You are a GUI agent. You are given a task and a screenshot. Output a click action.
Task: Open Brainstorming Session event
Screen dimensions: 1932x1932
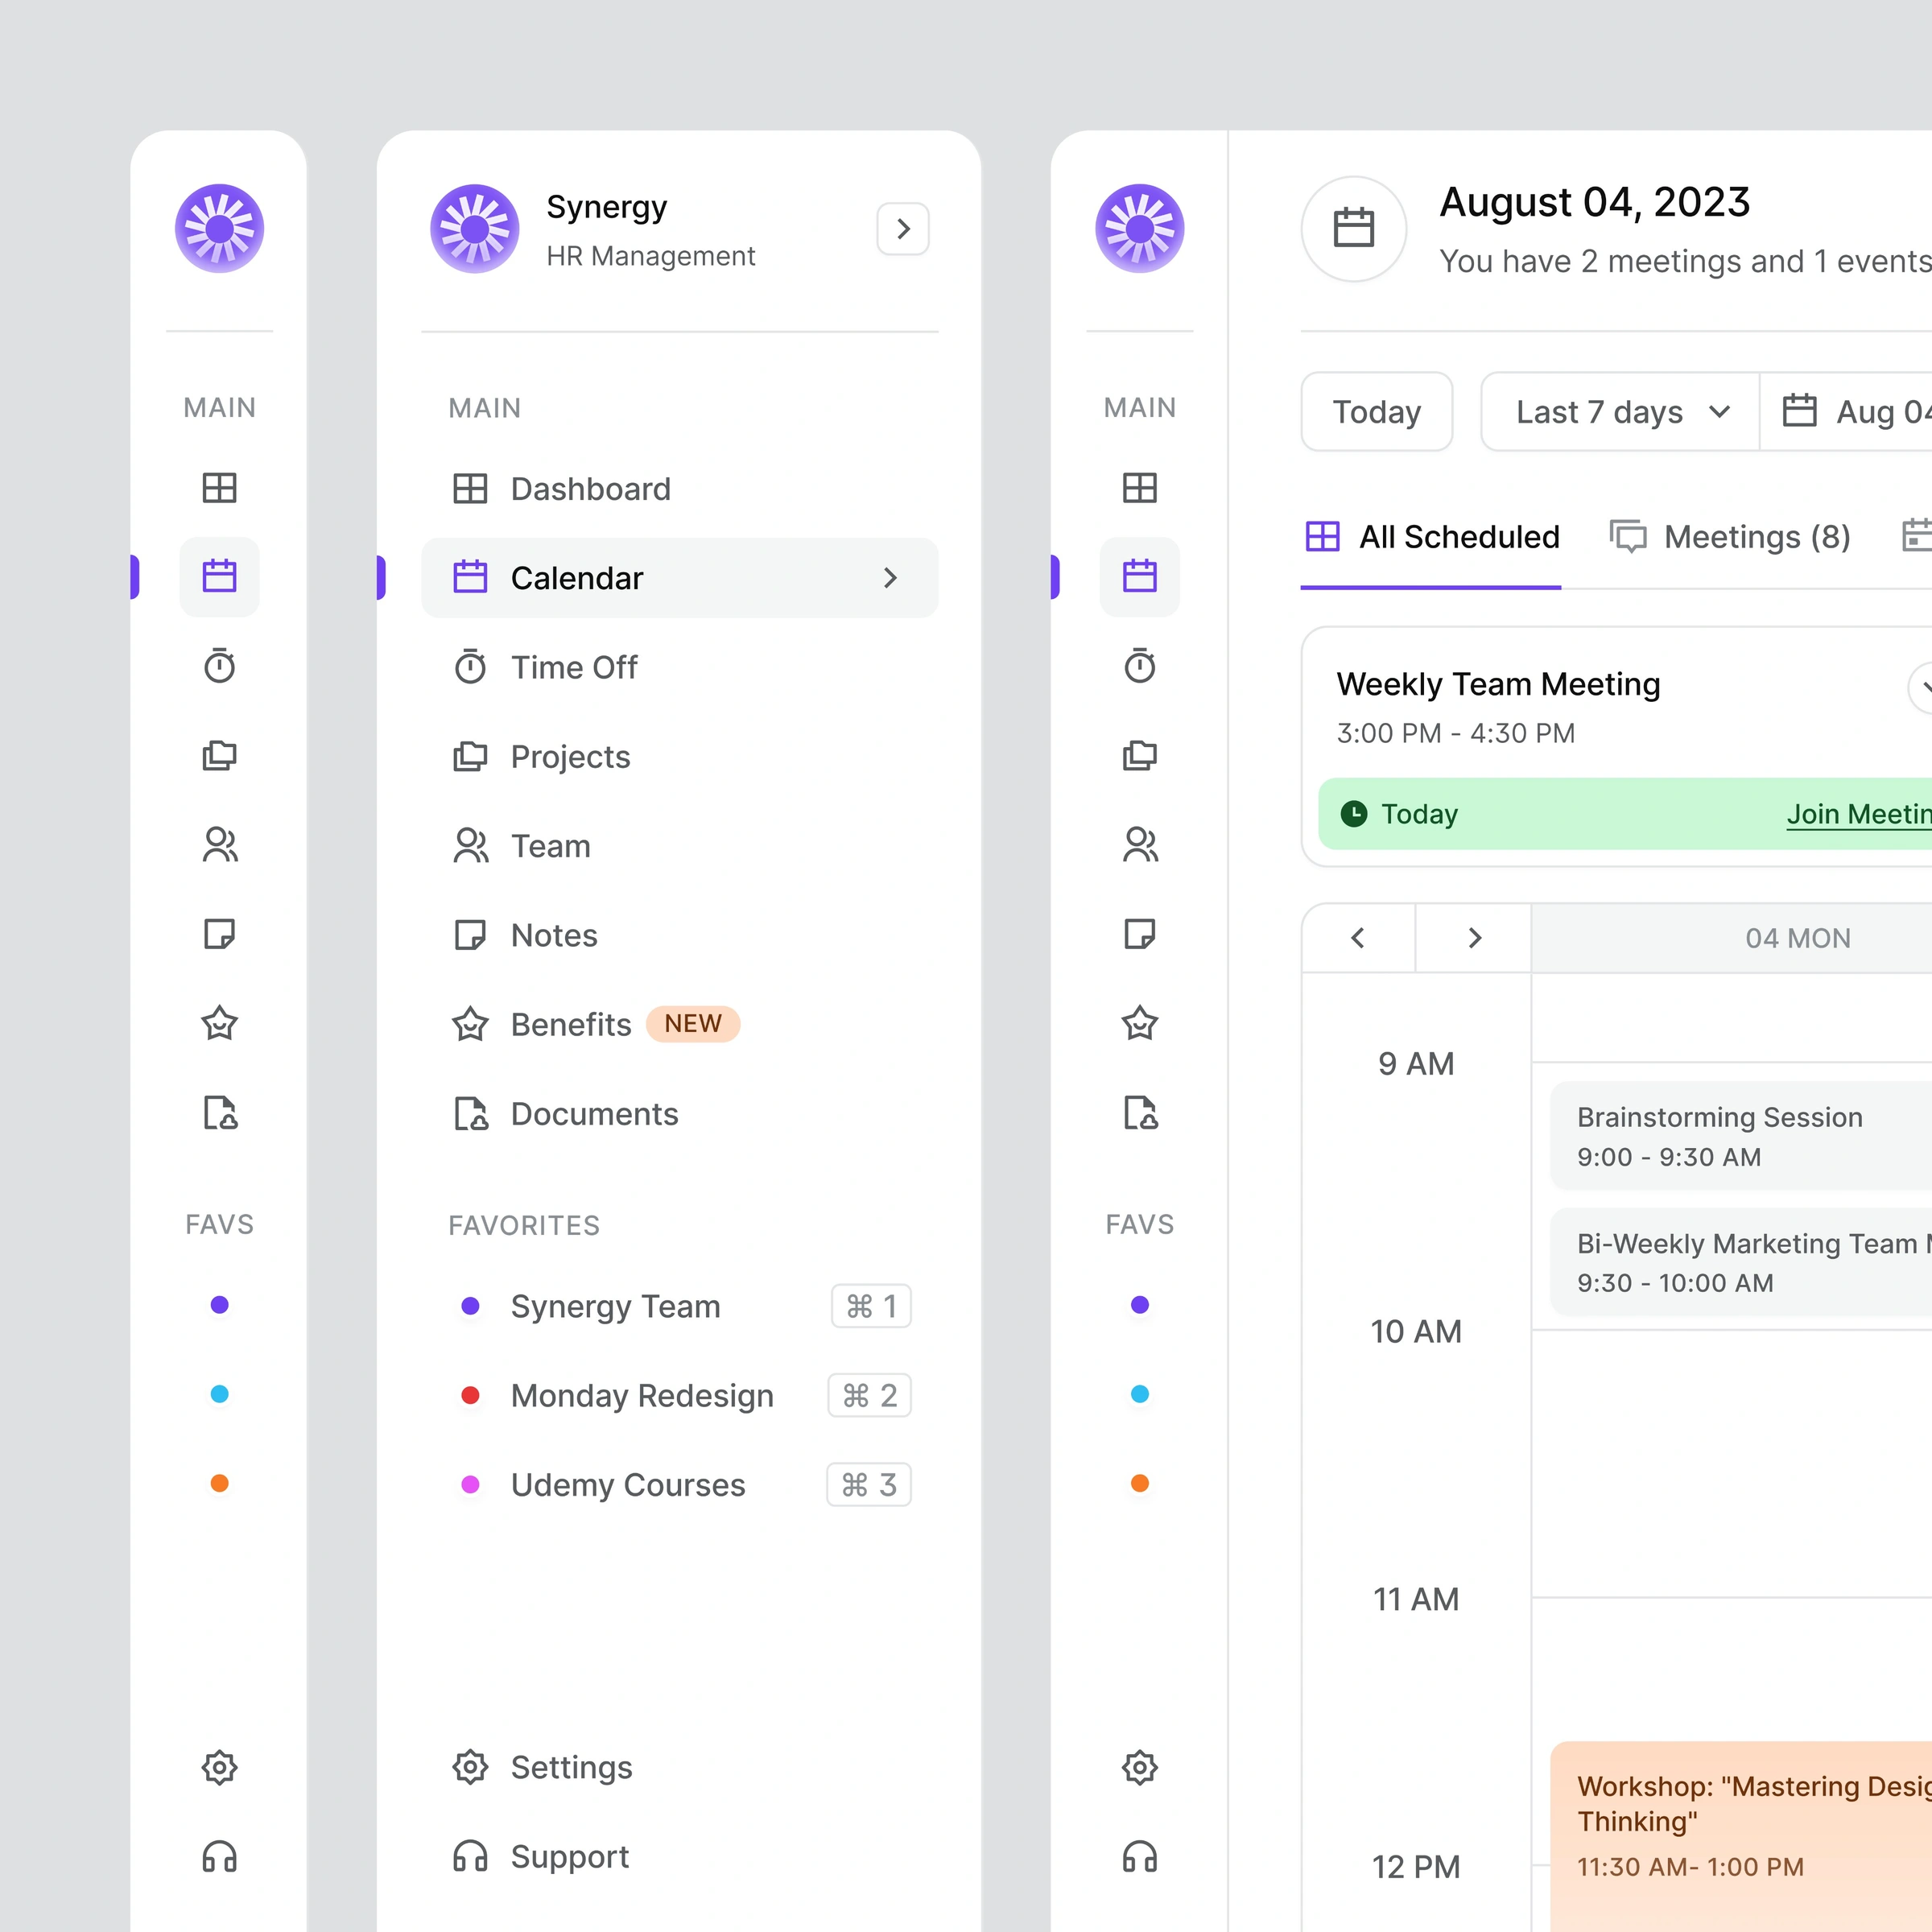pos(1741,1135)
